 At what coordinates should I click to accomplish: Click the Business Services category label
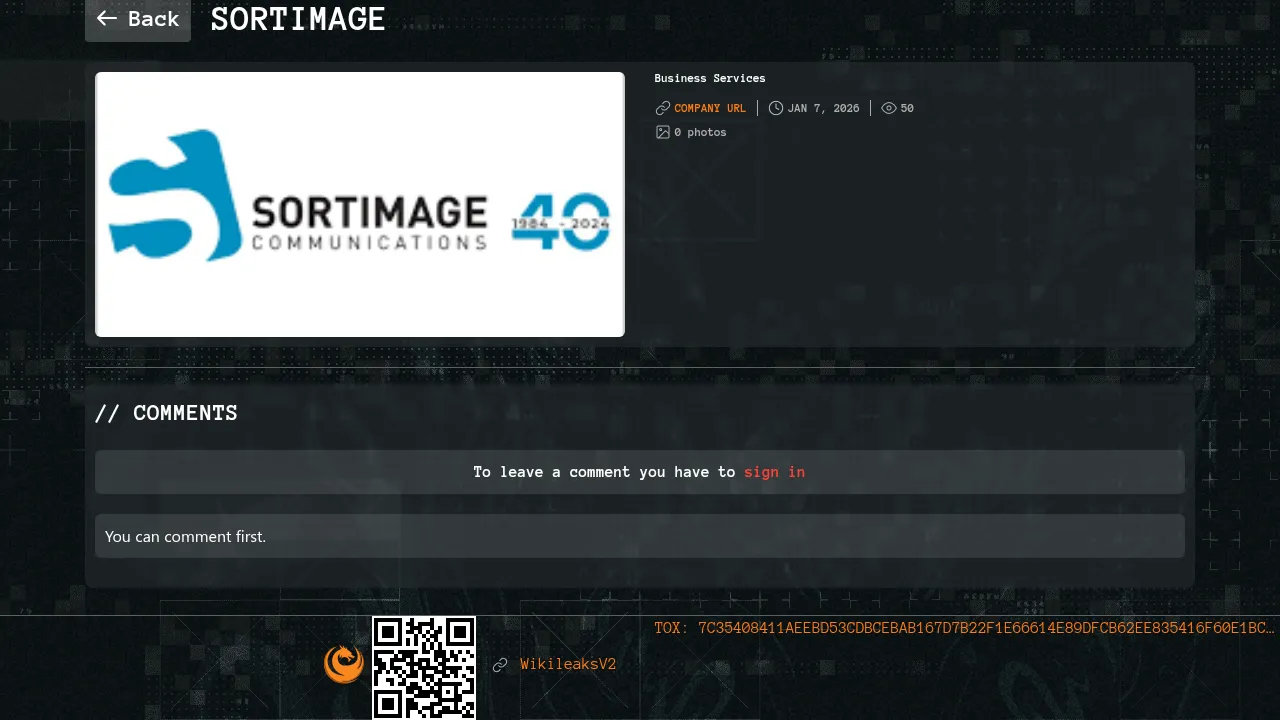[710, 78]
